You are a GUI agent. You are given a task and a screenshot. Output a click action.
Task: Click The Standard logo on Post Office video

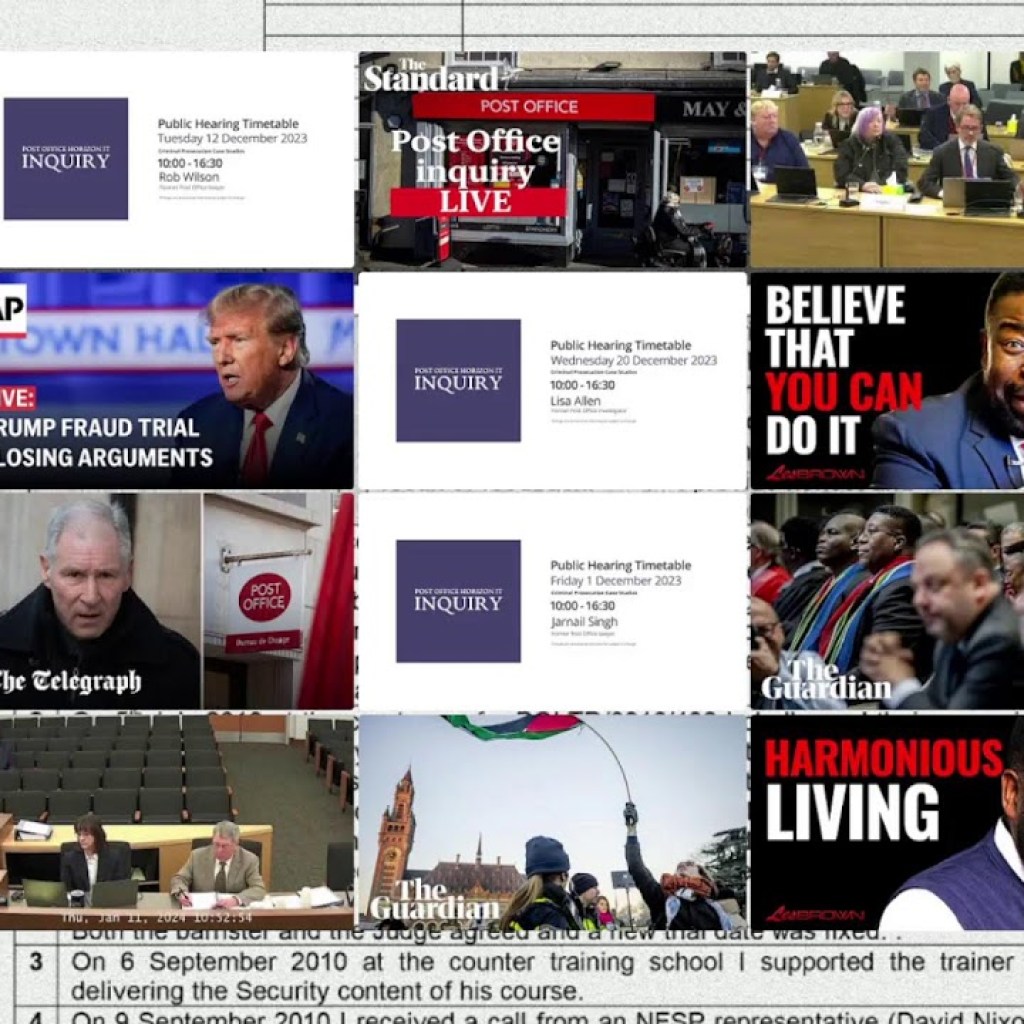(x=431, y=77)
